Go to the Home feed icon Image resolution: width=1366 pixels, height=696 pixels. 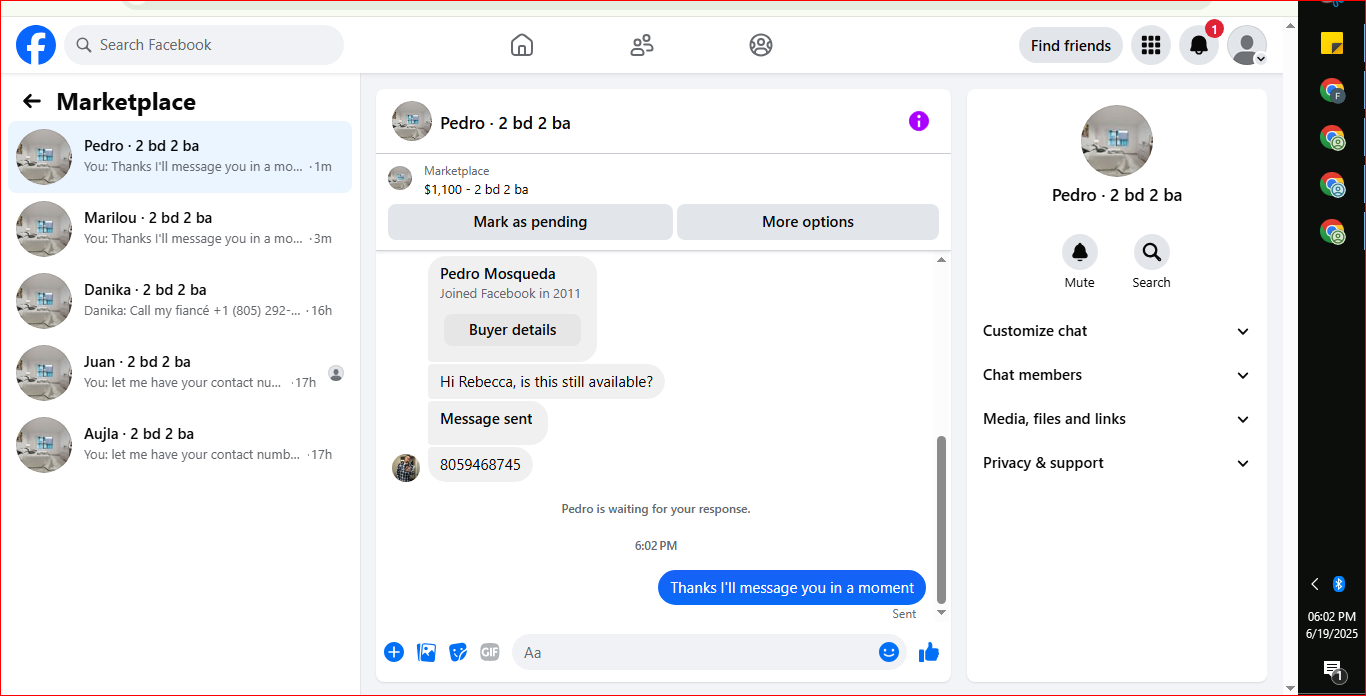coord(521,45)
